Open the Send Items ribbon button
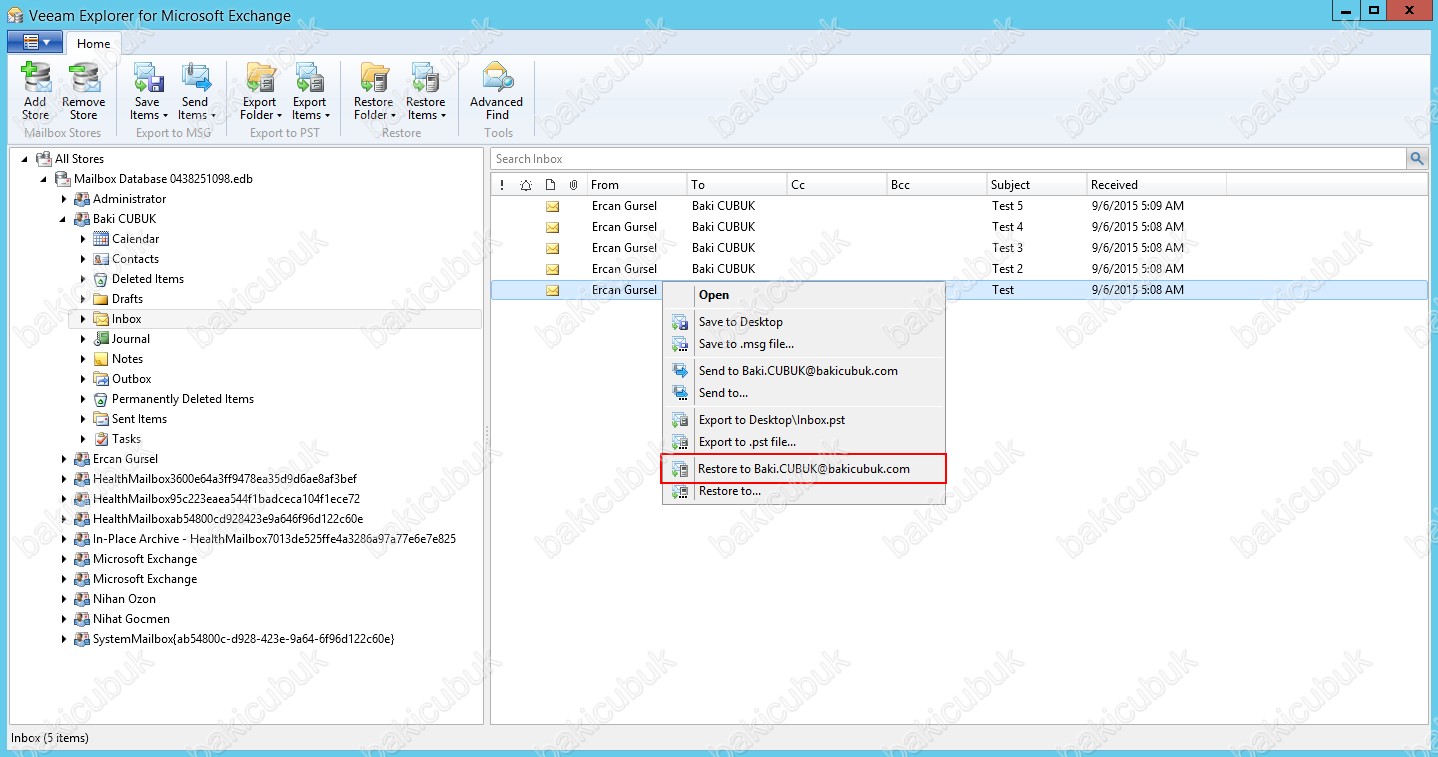The image size is (1438, 757). 195,90
